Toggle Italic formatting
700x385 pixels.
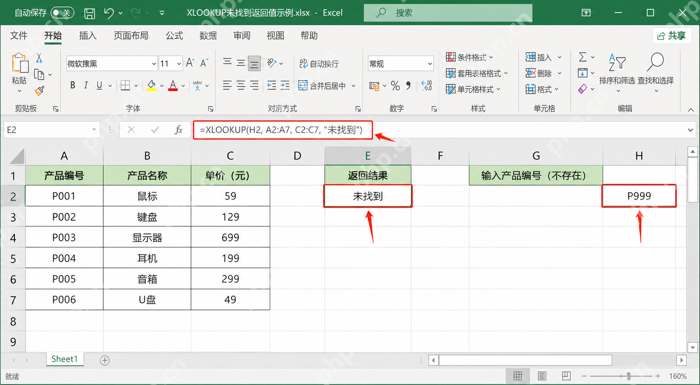86,85
